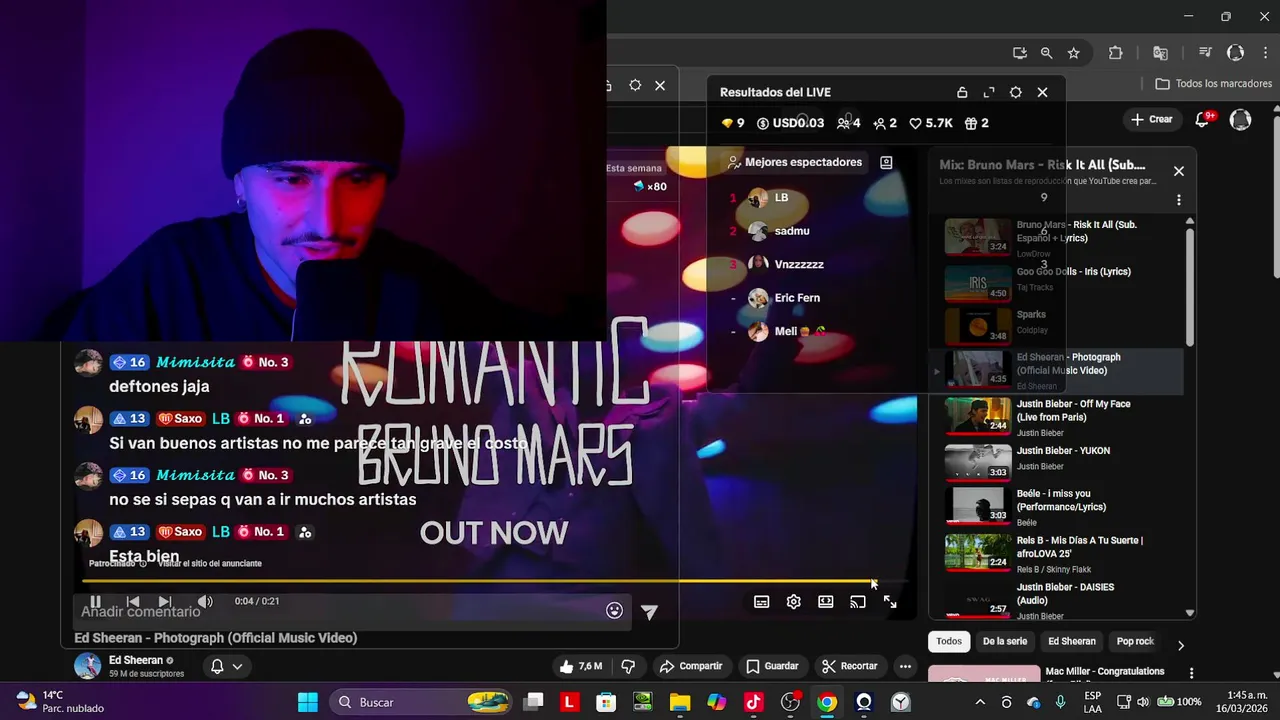Viewport: 1280px width, 720px height.
Task: Unlock the Resultados del LIVE panel
Action: (x=962, y=92)
